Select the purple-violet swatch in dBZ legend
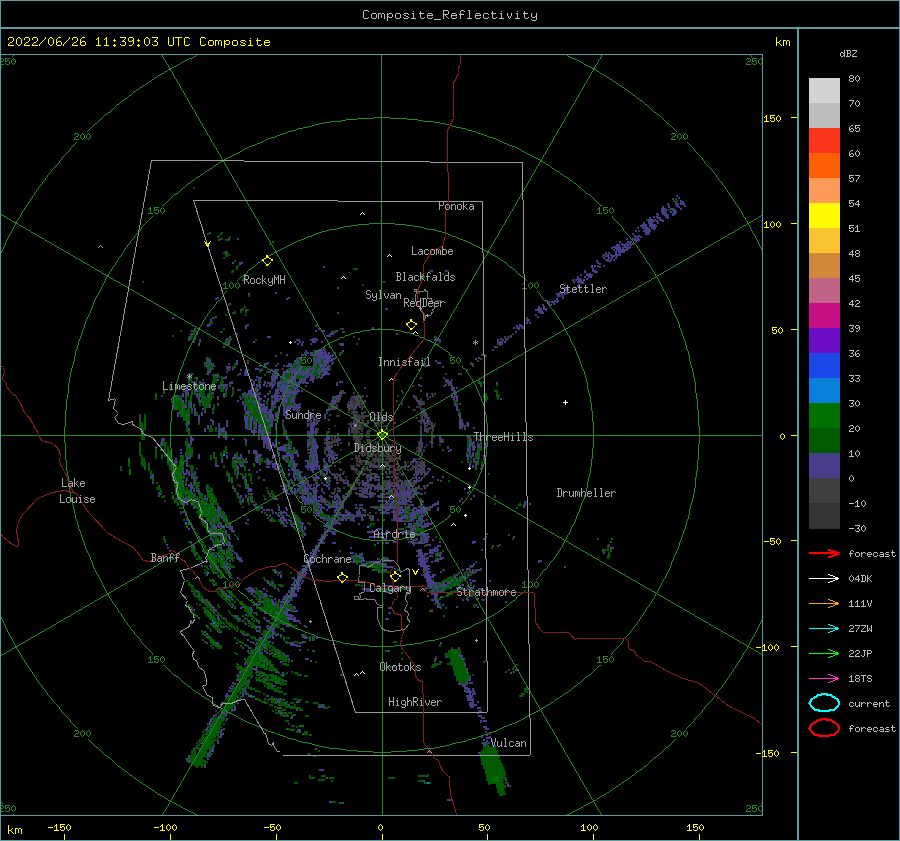This screenshot has width=900, height=841. click(x=824, y=340)
